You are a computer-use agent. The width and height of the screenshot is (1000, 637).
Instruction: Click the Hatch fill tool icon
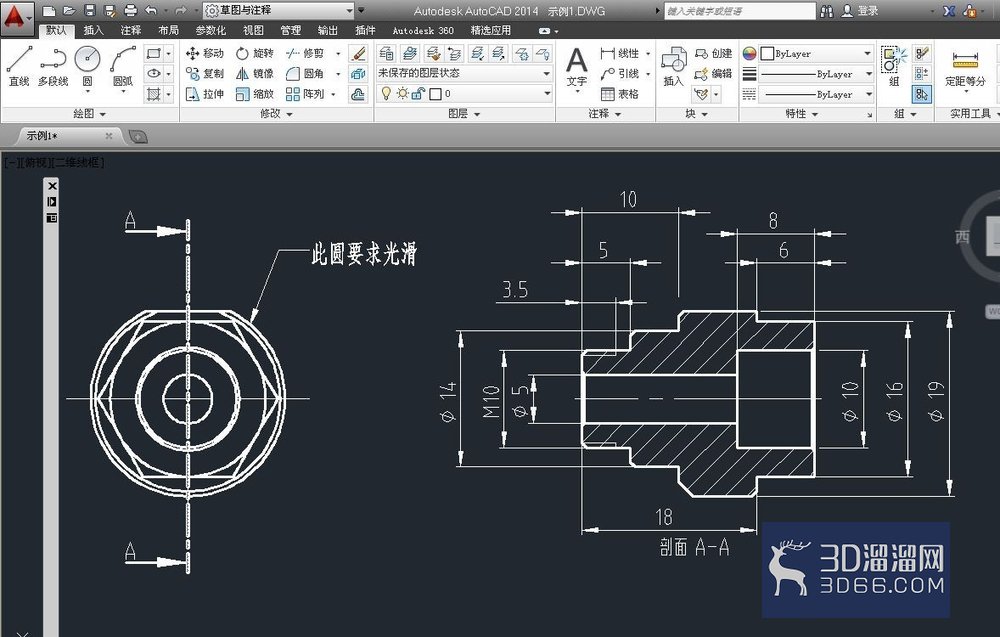pyautogui.click(x=154, y=94)
